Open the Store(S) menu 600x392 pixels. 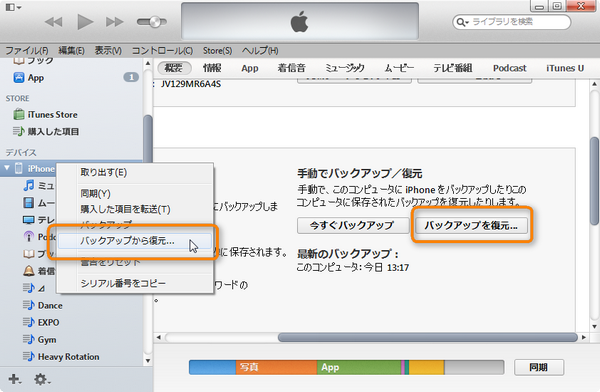pyautogui.click(x=217, y=51)
